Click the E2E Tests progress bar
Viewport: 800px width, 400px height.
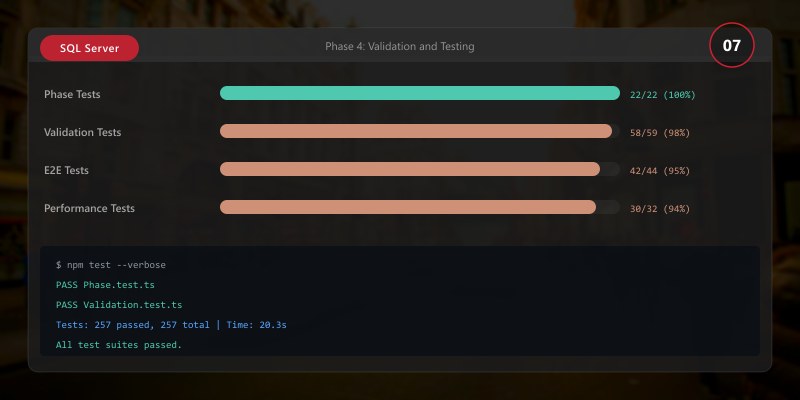[x=420, y=169]
